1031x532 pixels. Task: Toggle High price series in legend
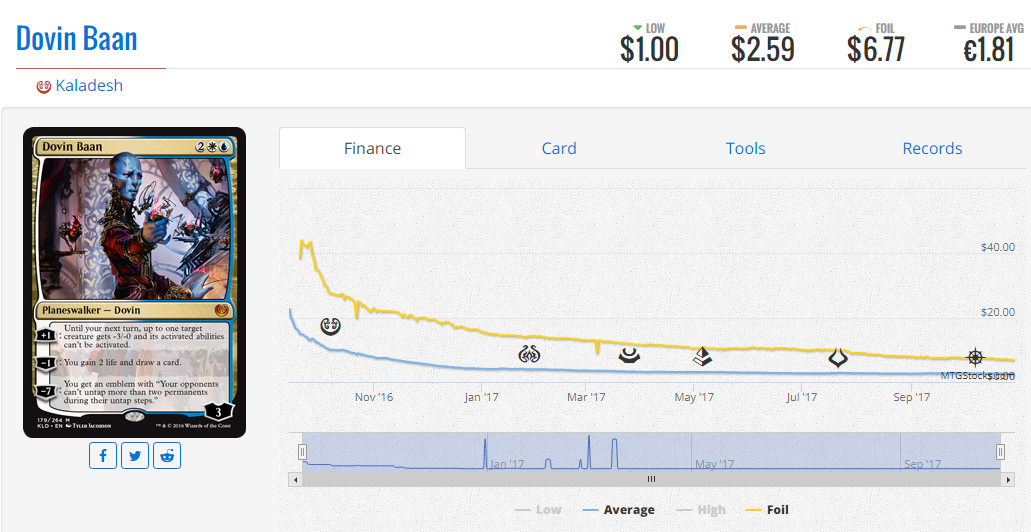tap(700, 510)
